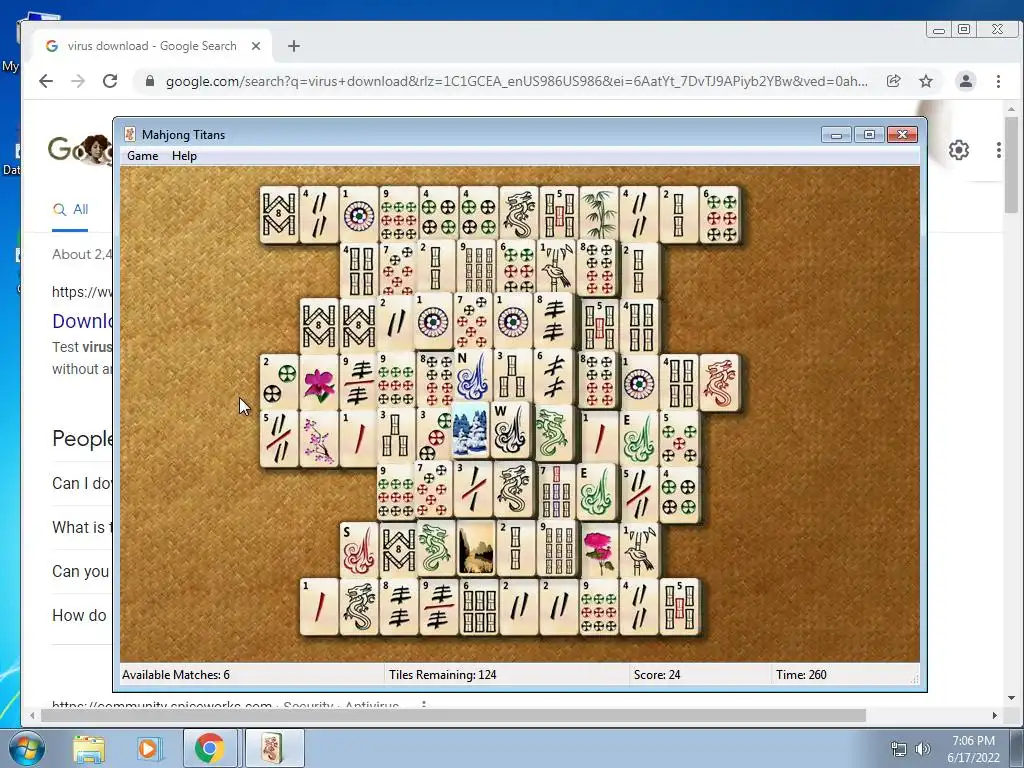Open the Game menu in Mahjong Titans
This screenshot has width=1024, height=768.
point(142,156)
